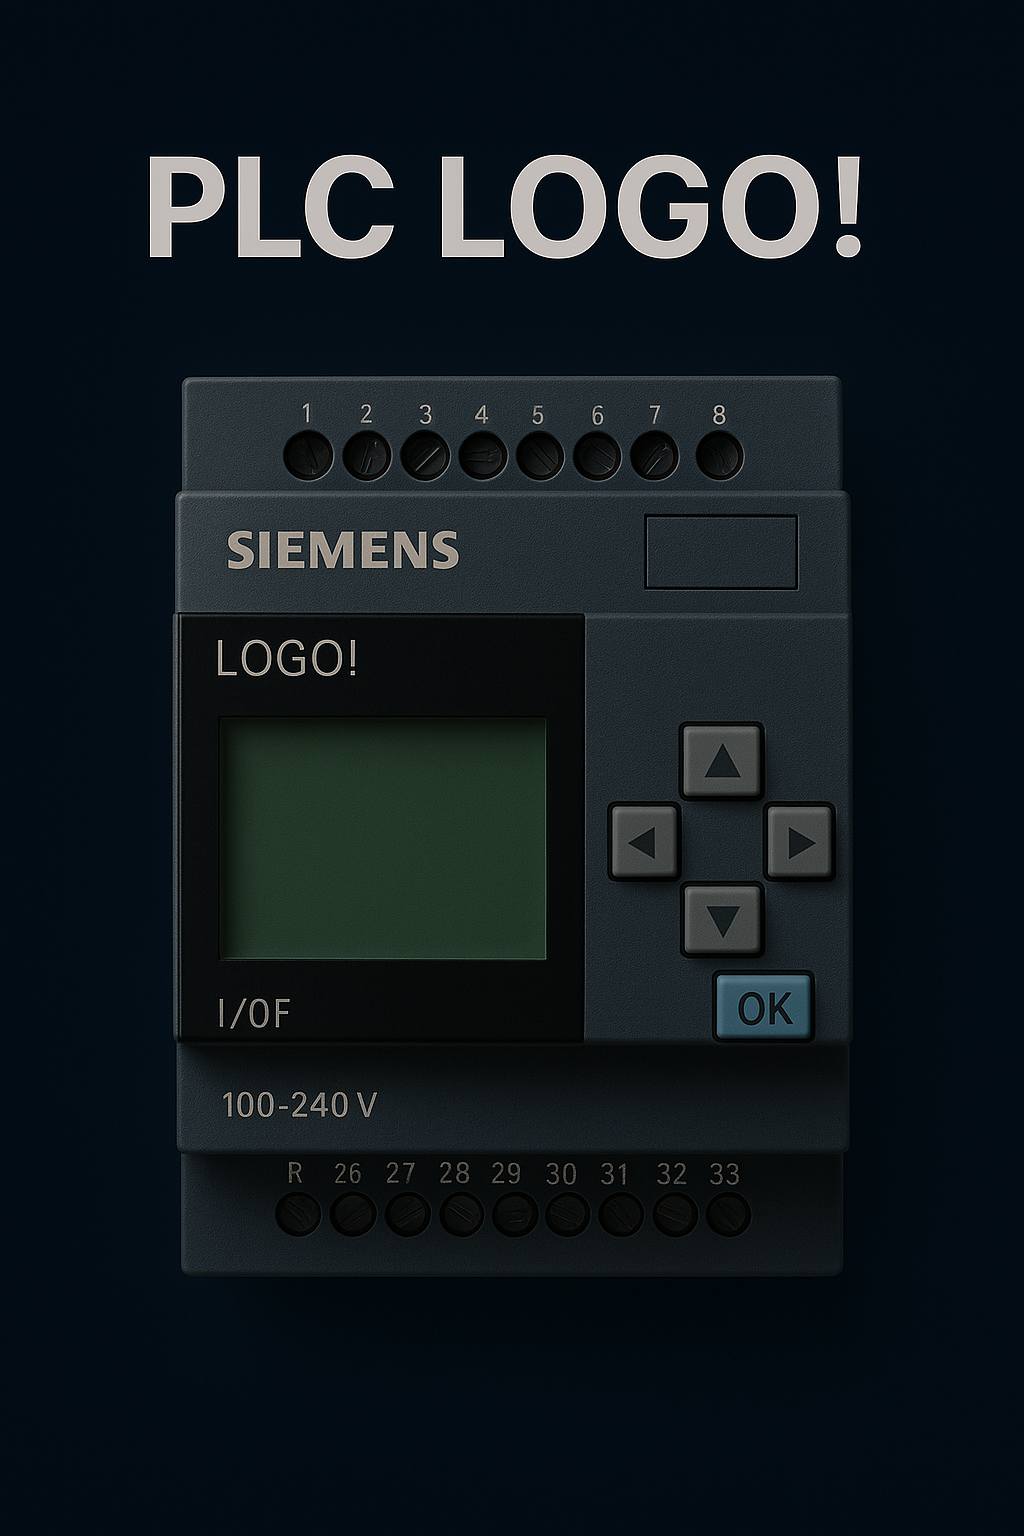Viewport: 1024px width, 1536px height.
Task: Click the LOGO! text above the display
Action: 287,659
